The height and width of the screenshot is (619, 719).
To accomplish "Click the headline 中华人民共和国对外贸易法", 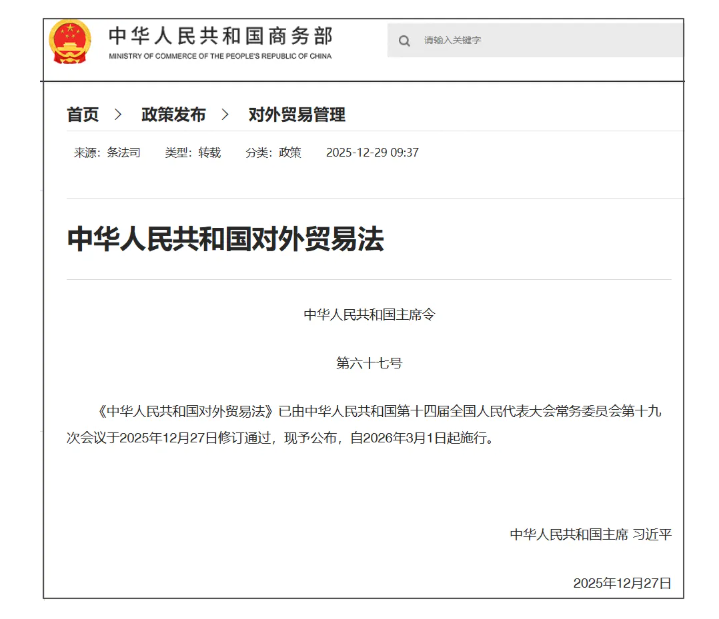I will pyautogui.click(x=225, y=239).
